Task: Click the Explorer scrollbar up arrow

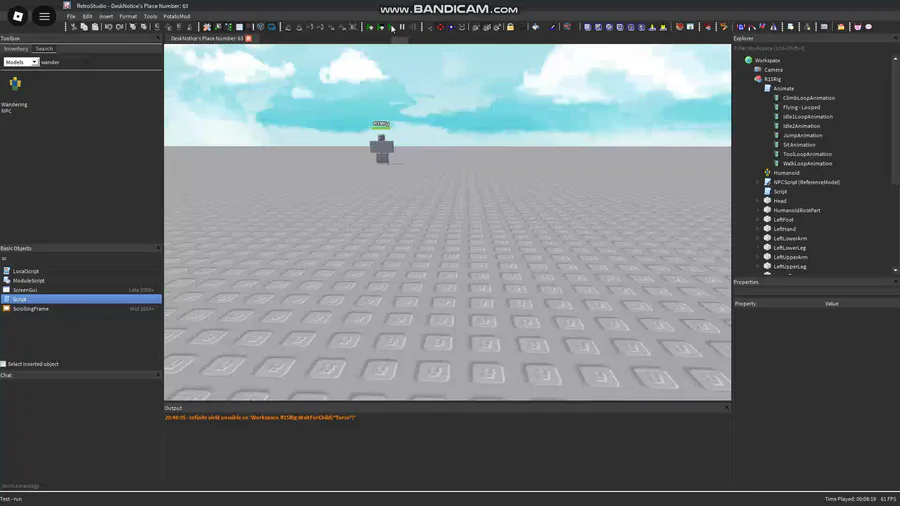Action: [895, 59]
